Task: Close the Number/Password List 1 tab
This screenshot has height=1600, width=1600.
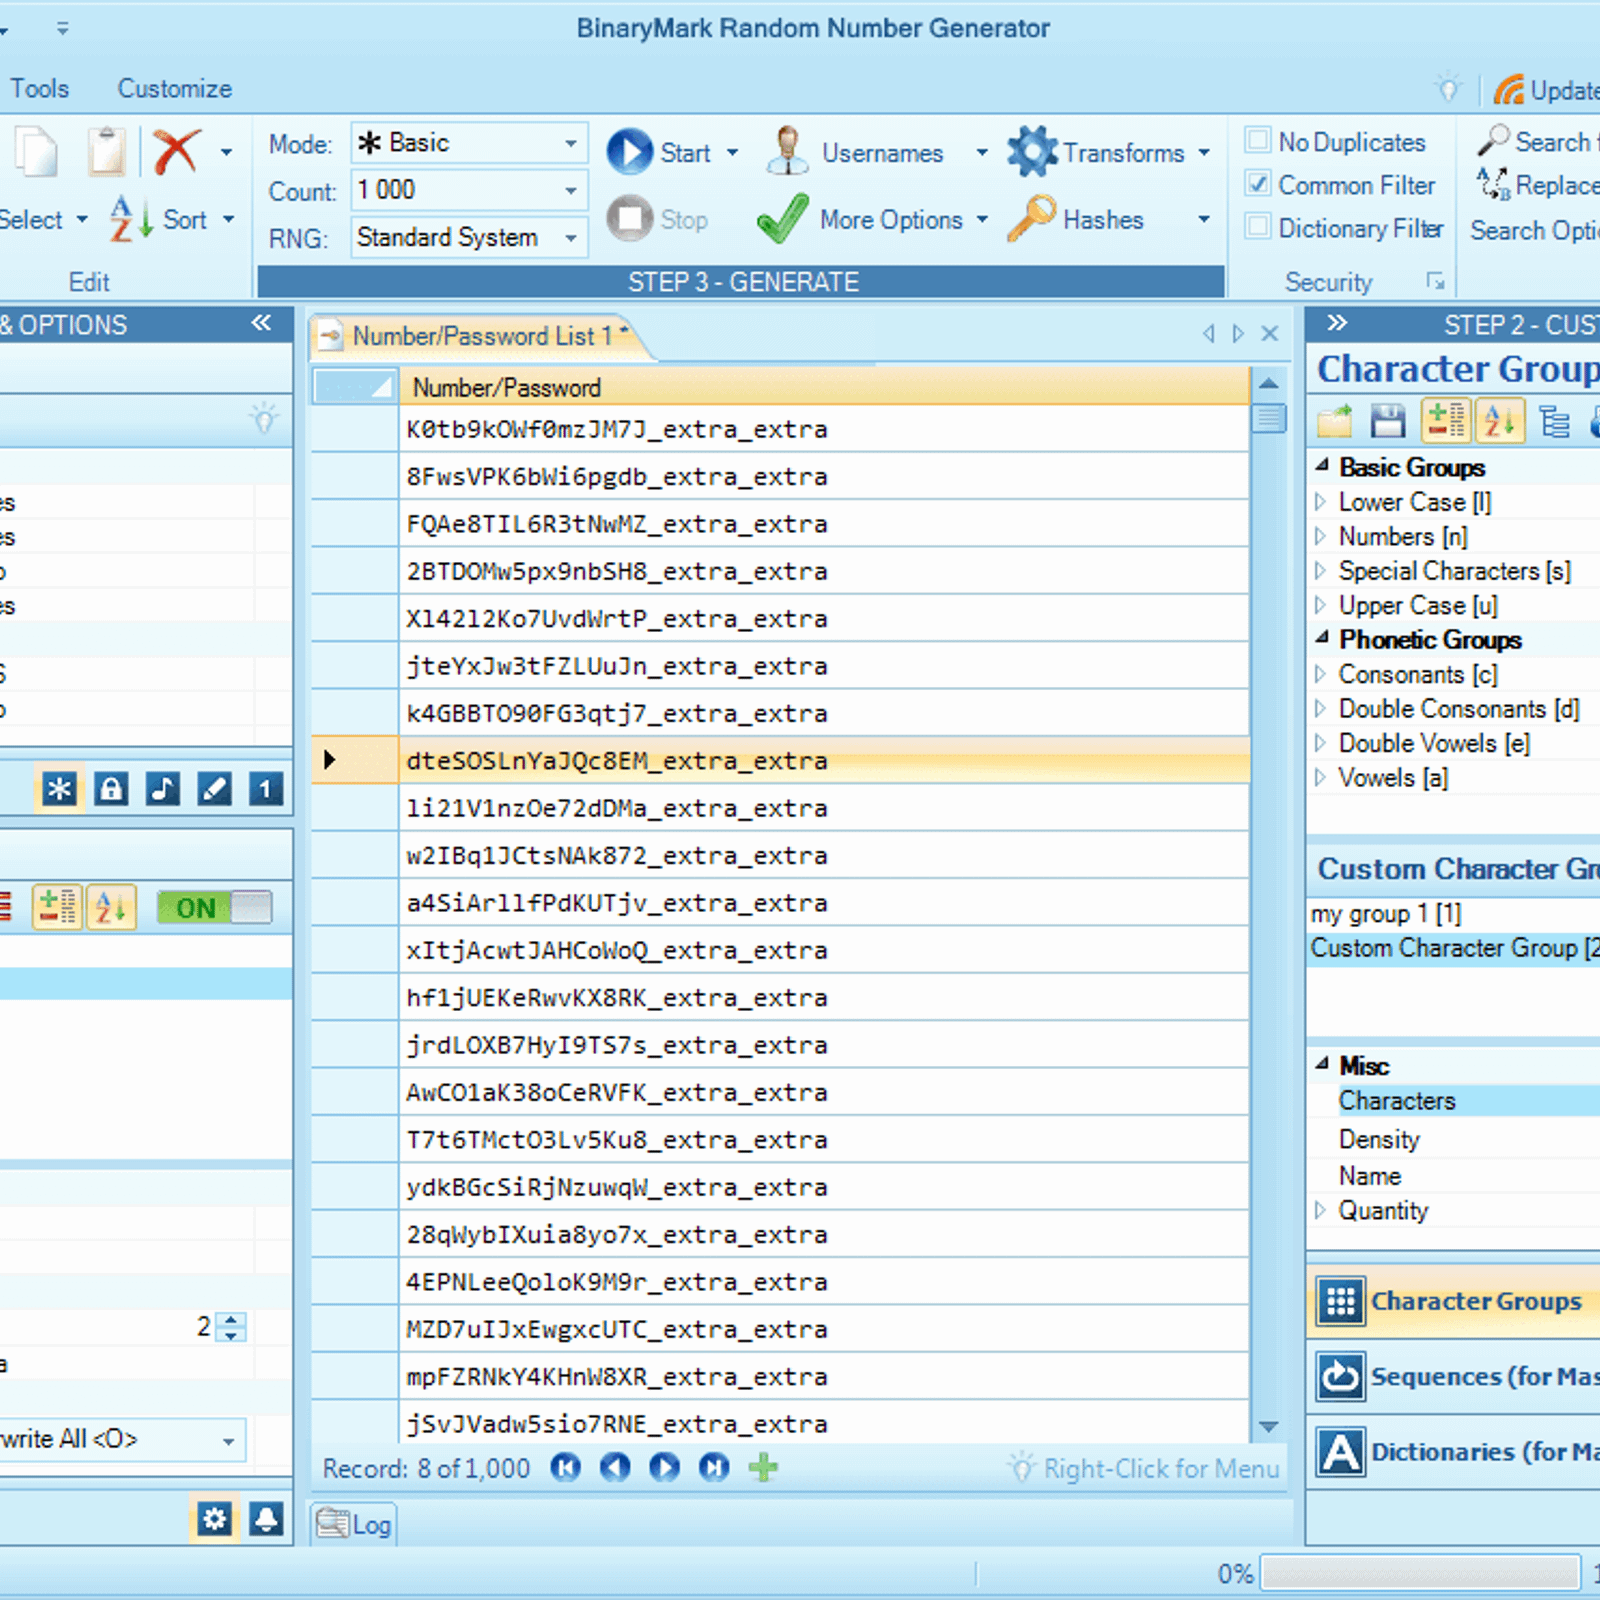Action: [1270, 334]
